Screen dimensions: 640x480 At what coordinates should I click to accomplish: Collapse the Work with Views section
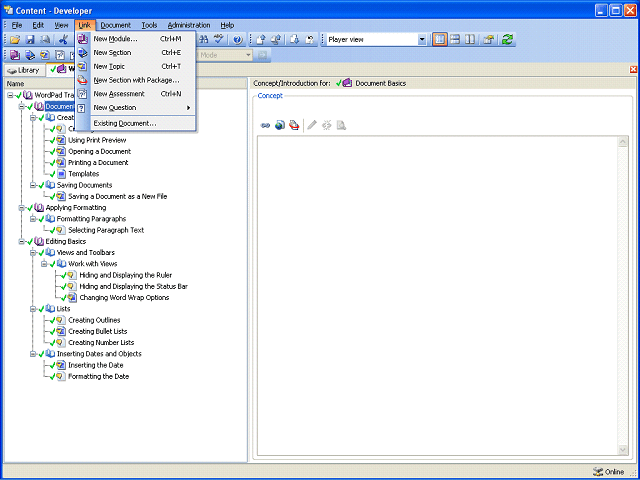(x=44, y=264)
